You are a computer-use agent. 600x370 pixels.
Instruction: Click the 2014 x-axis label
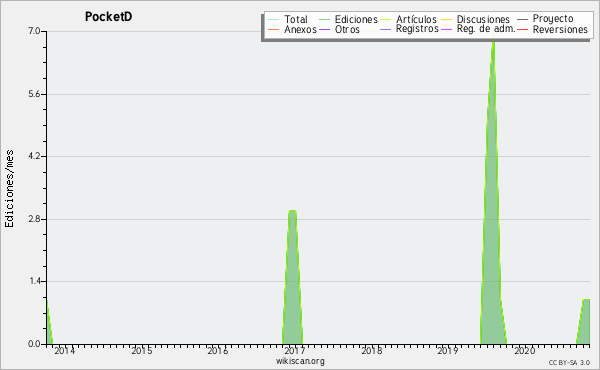64,350
